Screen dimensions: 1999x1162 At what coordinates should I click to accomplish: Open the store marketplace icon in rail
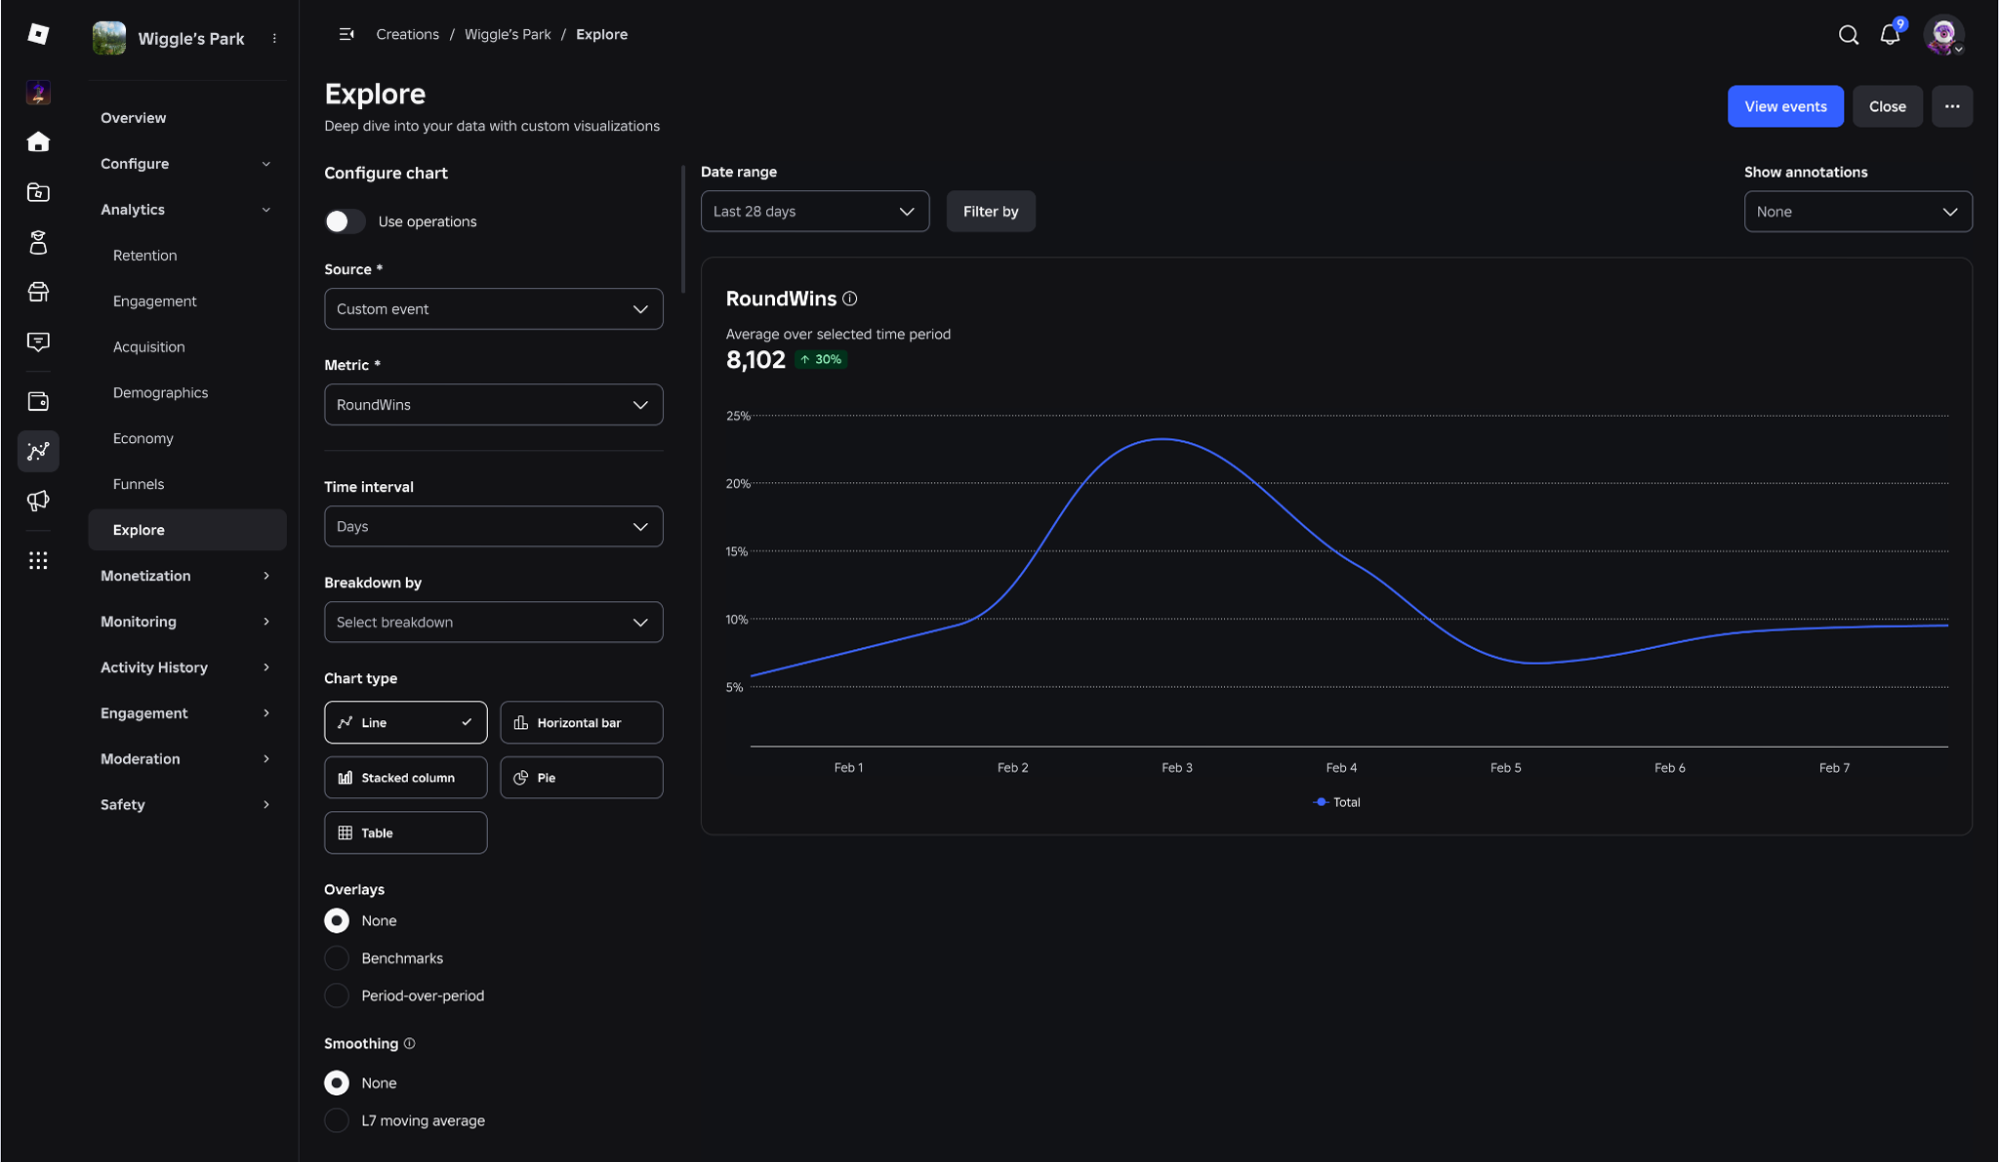38,292
